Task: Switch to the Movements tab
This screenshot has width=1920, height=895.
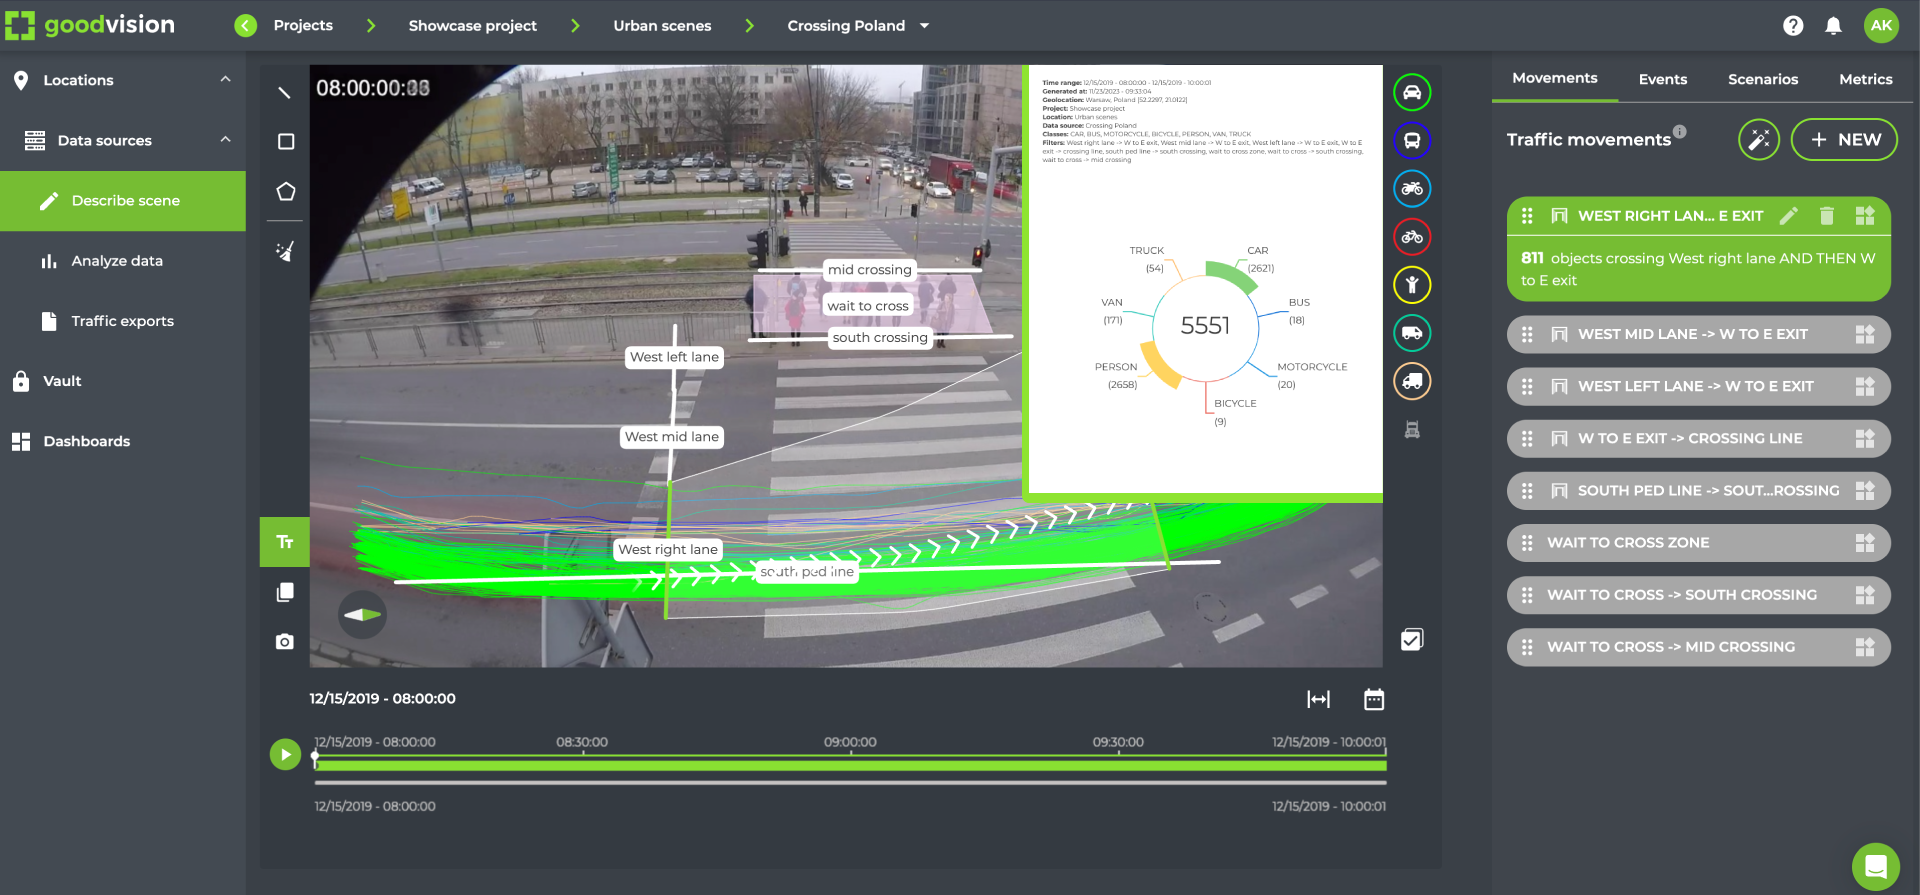Action: pyautogui.click(x=1554, y=78)
